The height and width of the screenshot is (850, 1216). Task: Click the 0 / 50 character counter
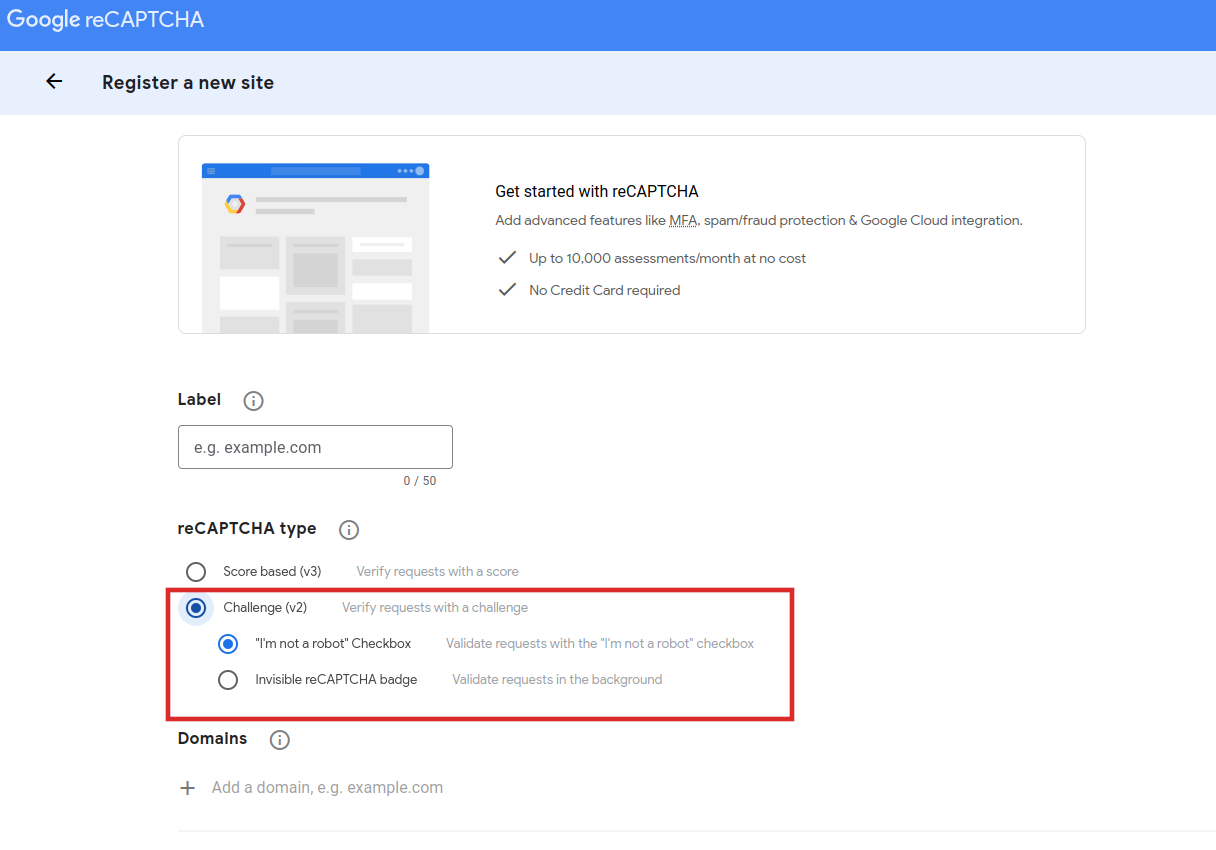[x=420, y=481]
